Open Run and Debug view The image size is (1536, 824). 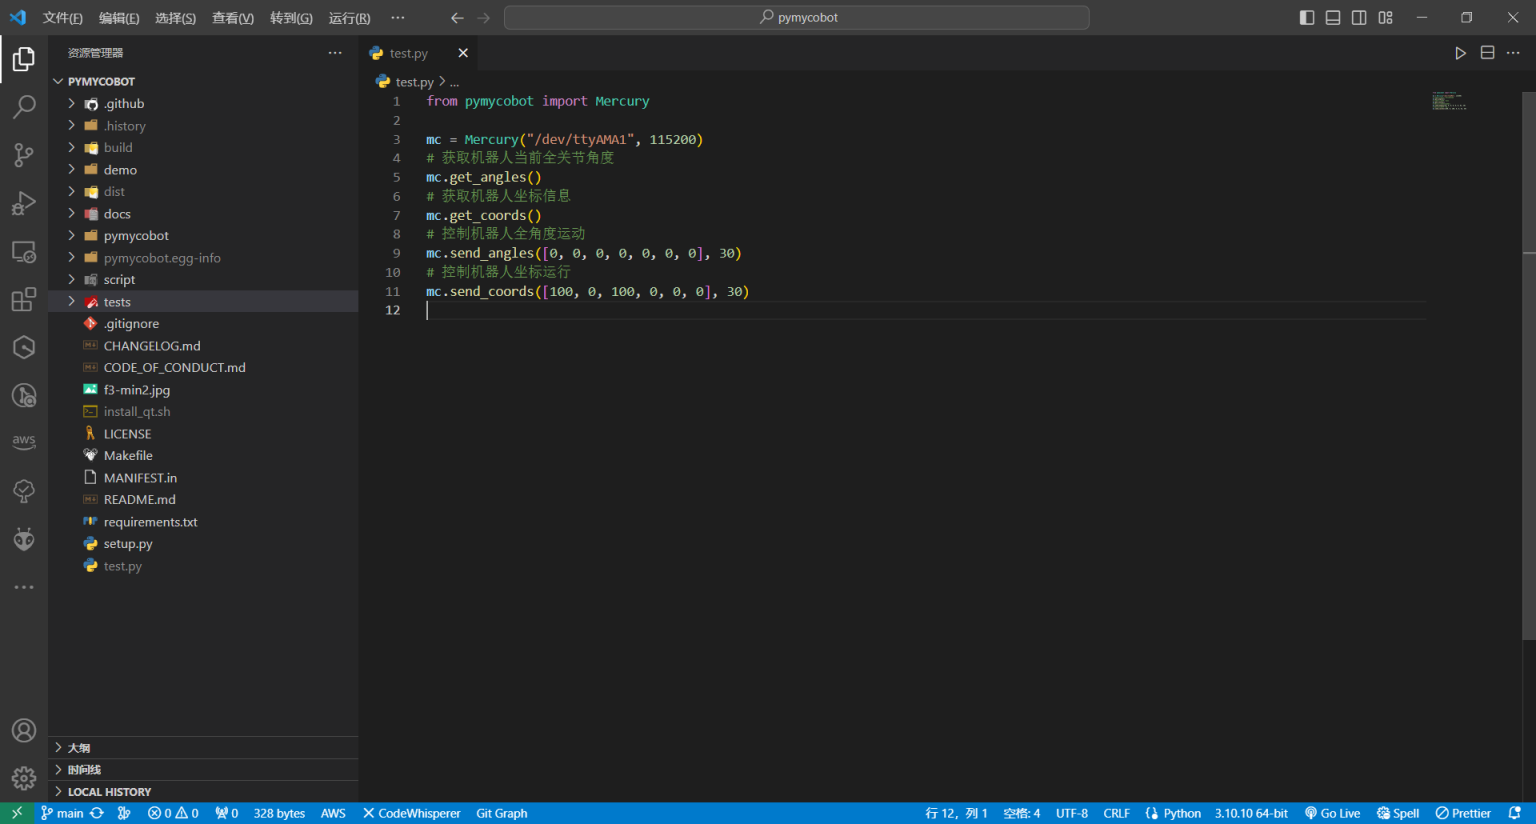tap(24, 203)
